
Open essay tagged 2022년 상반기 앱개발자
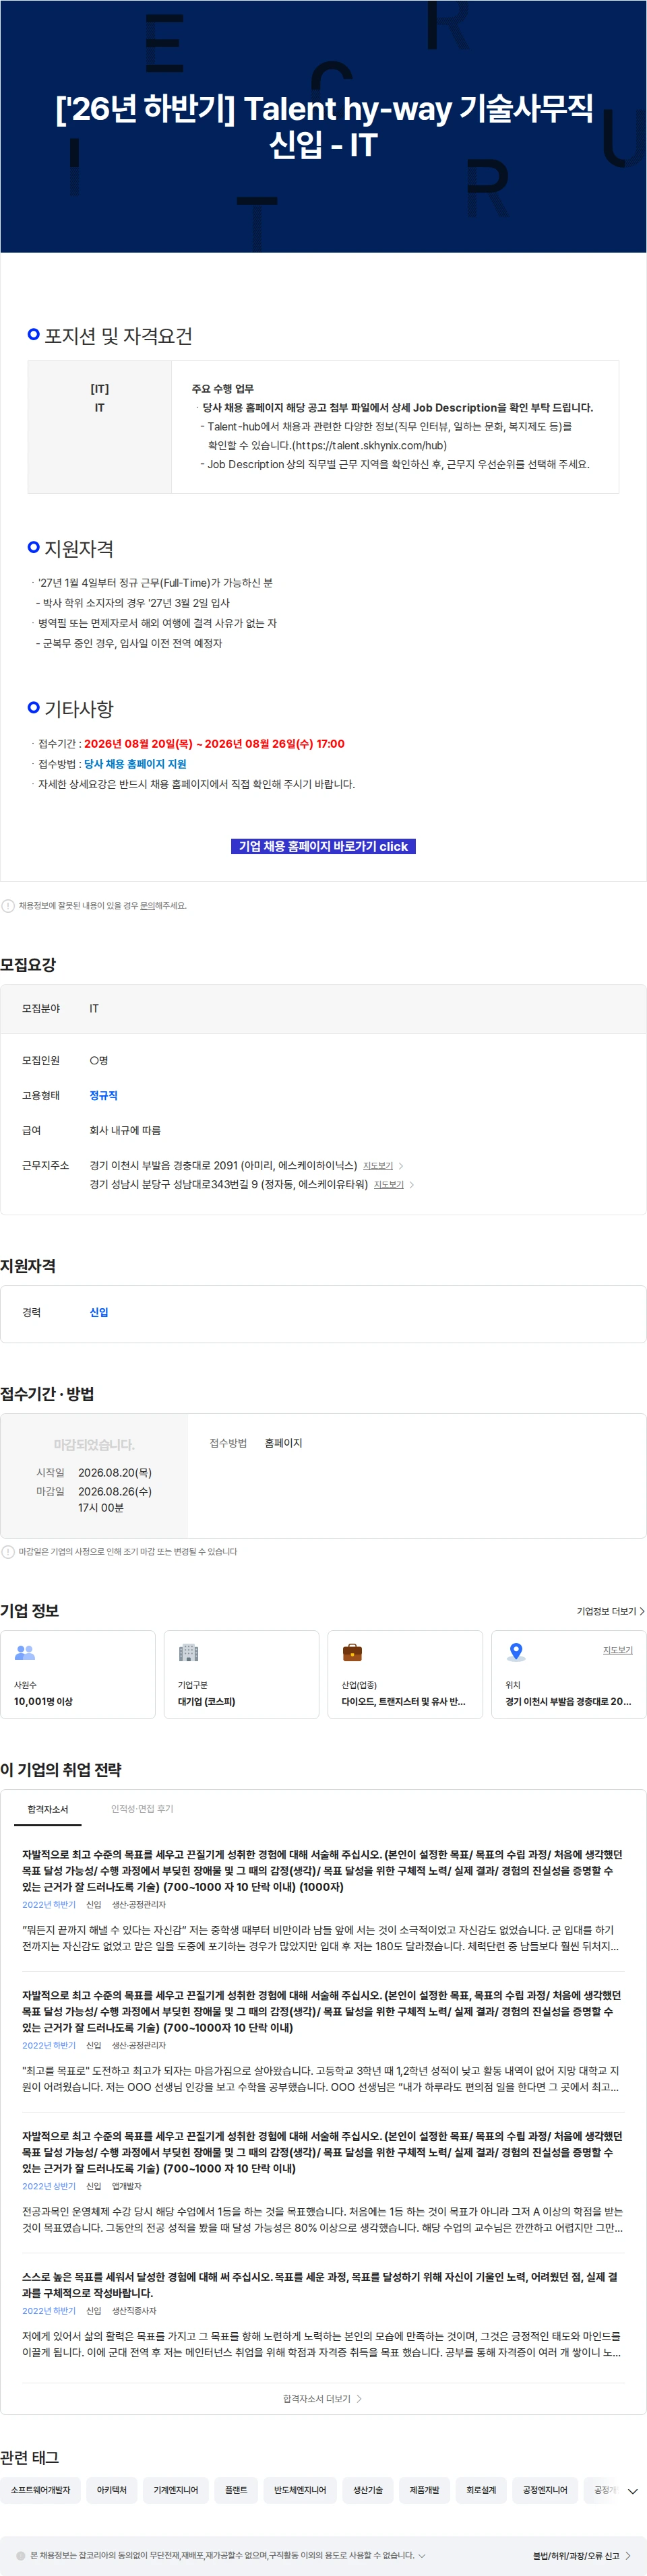point(323,2181)
